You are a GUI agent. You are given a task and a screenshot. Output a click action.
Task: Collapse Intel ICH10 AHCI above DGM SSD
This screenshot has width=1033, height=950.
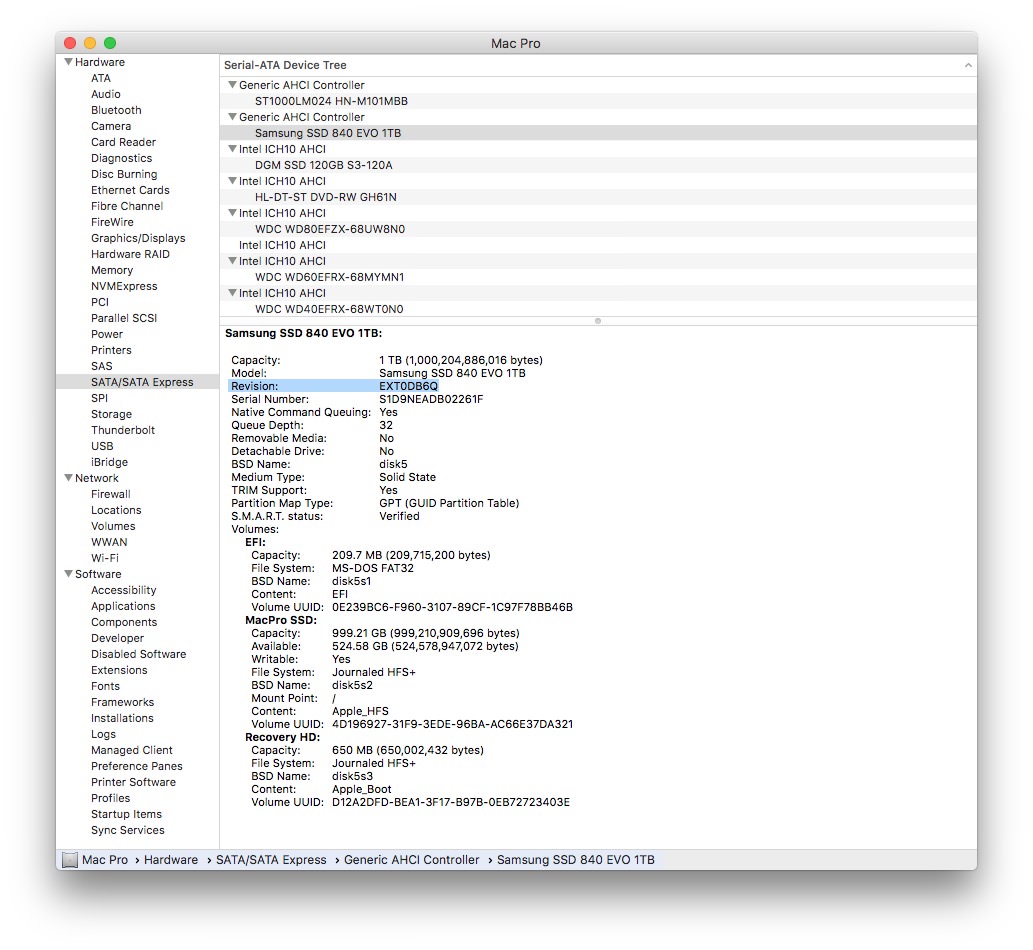(x=232, y=149)
